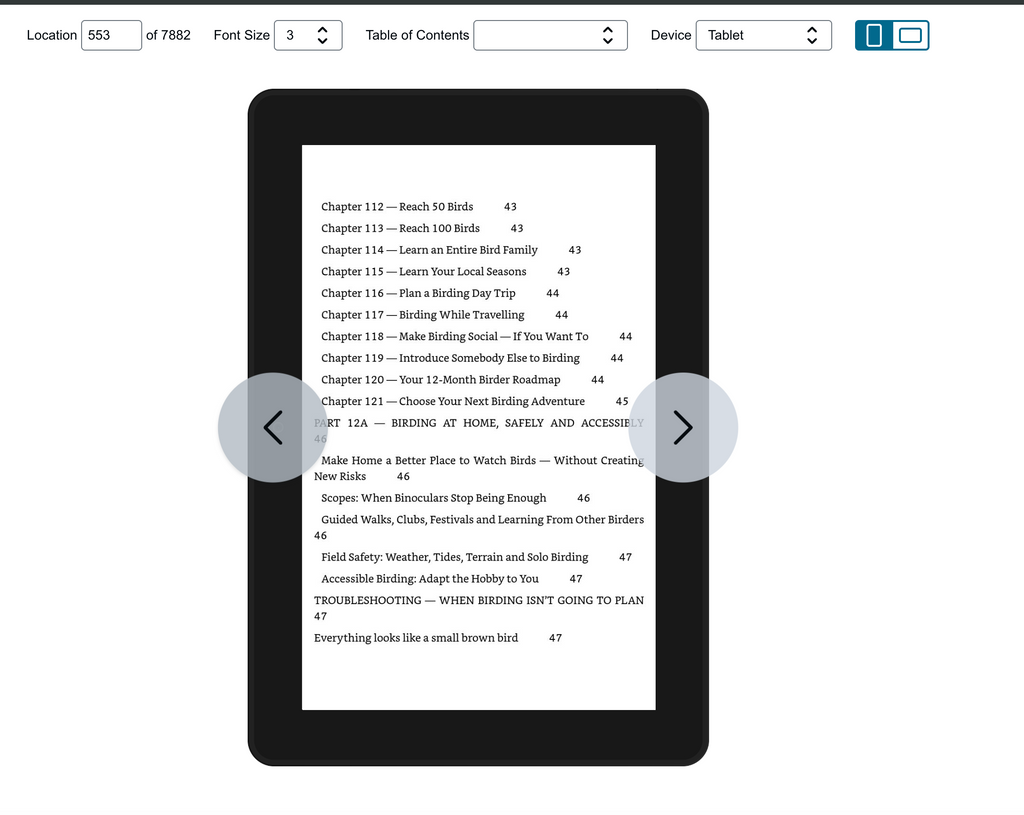Click the 'Location' label
The height and width of the screenshot is (815, 1024).
click(52, 35)
